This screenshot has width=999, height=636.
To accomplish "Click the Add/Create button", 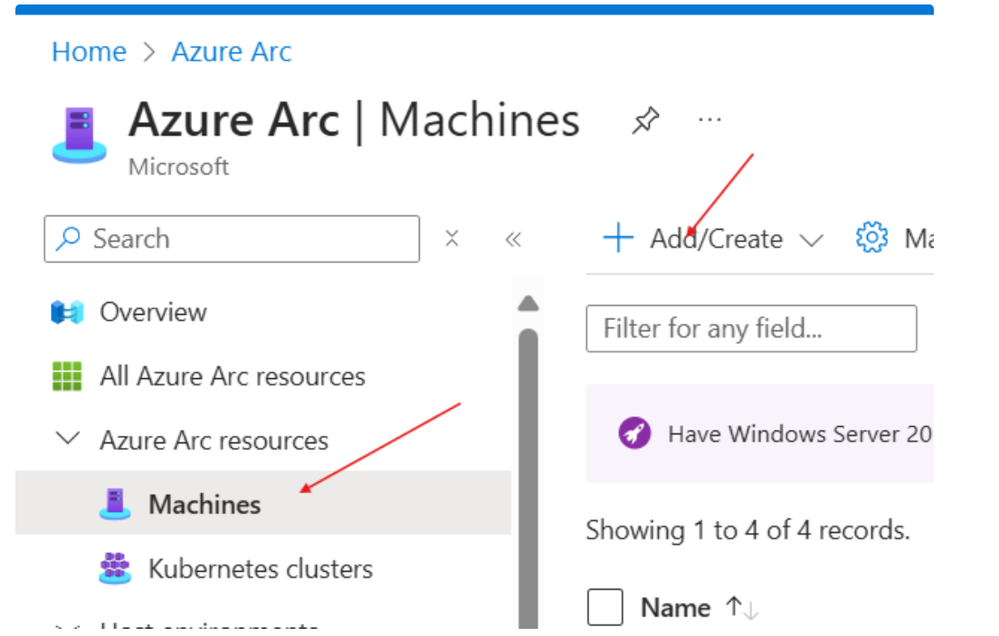I will coord(714,239).
